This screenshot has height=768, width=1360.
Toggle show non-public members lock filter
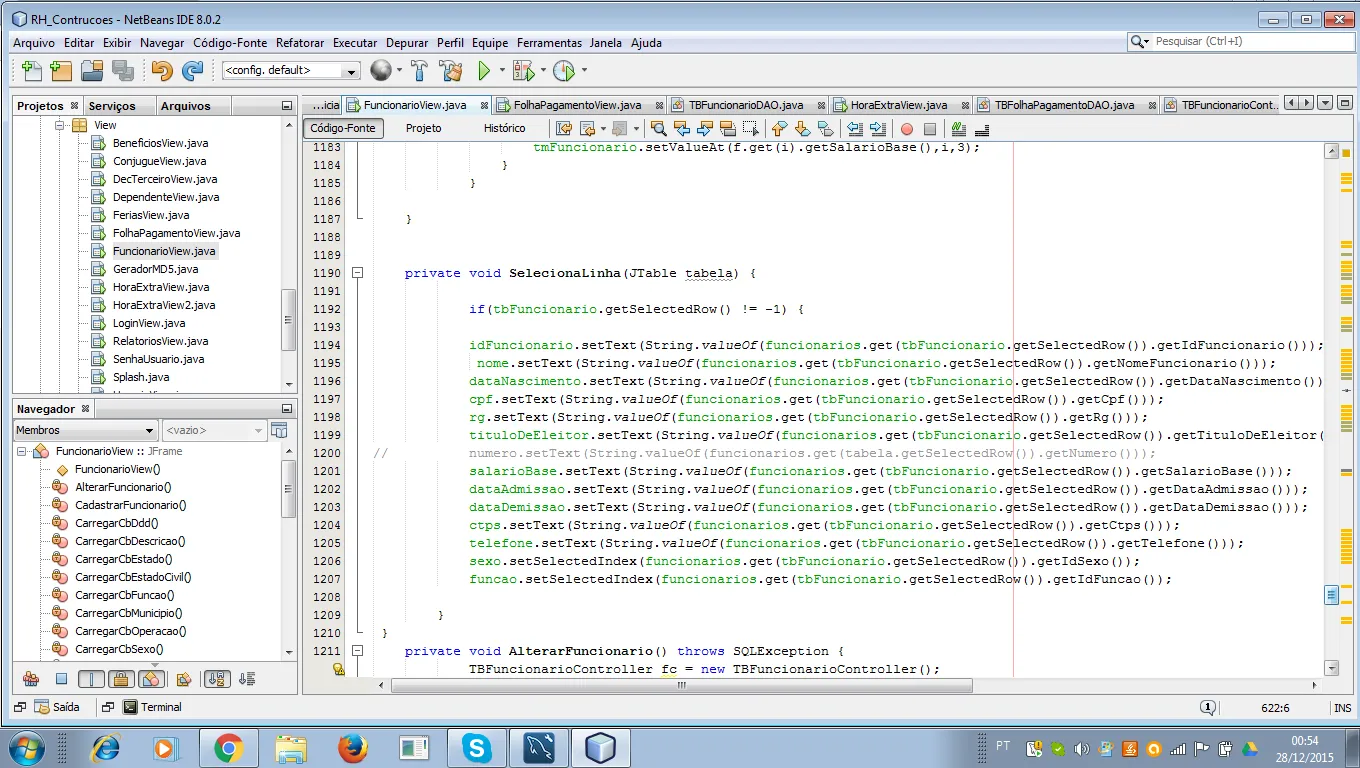click(120, 680)
